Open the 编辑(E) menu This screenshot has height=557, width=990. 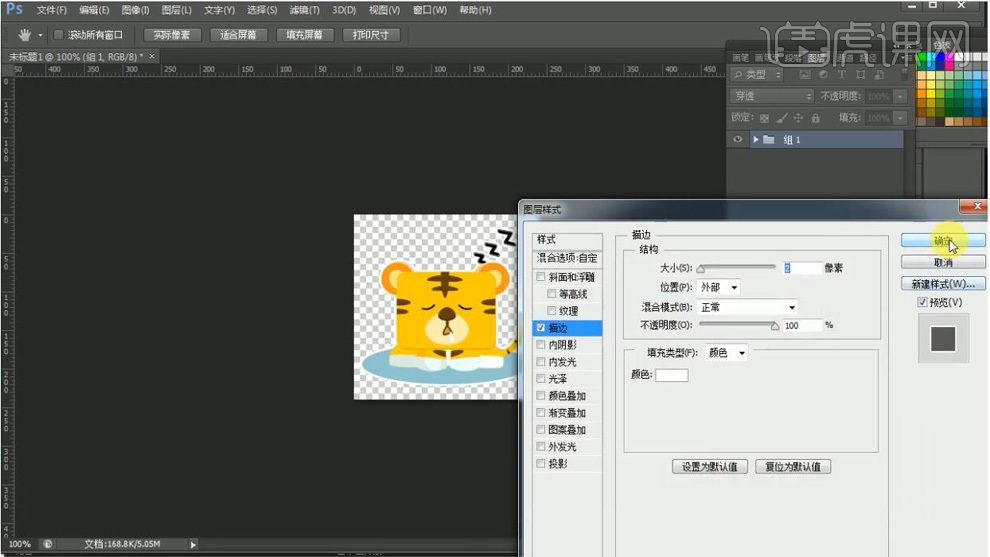[94, 10]
